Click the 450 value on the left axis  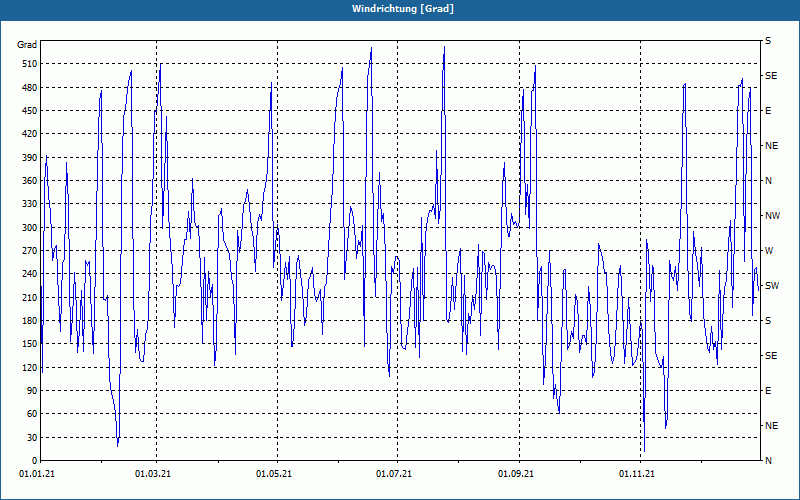point(30,111)
